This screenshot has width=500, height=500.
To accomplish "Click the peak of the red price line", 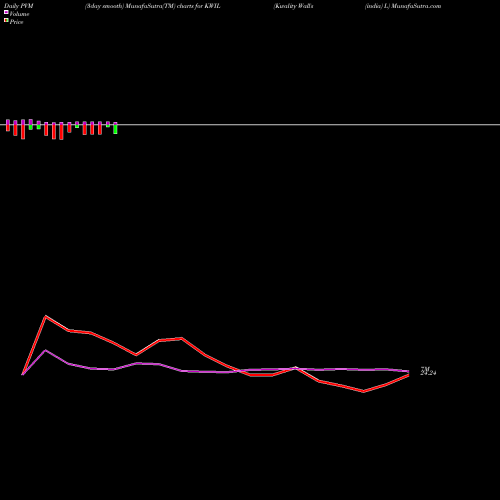I will click(x=46, y=316).
